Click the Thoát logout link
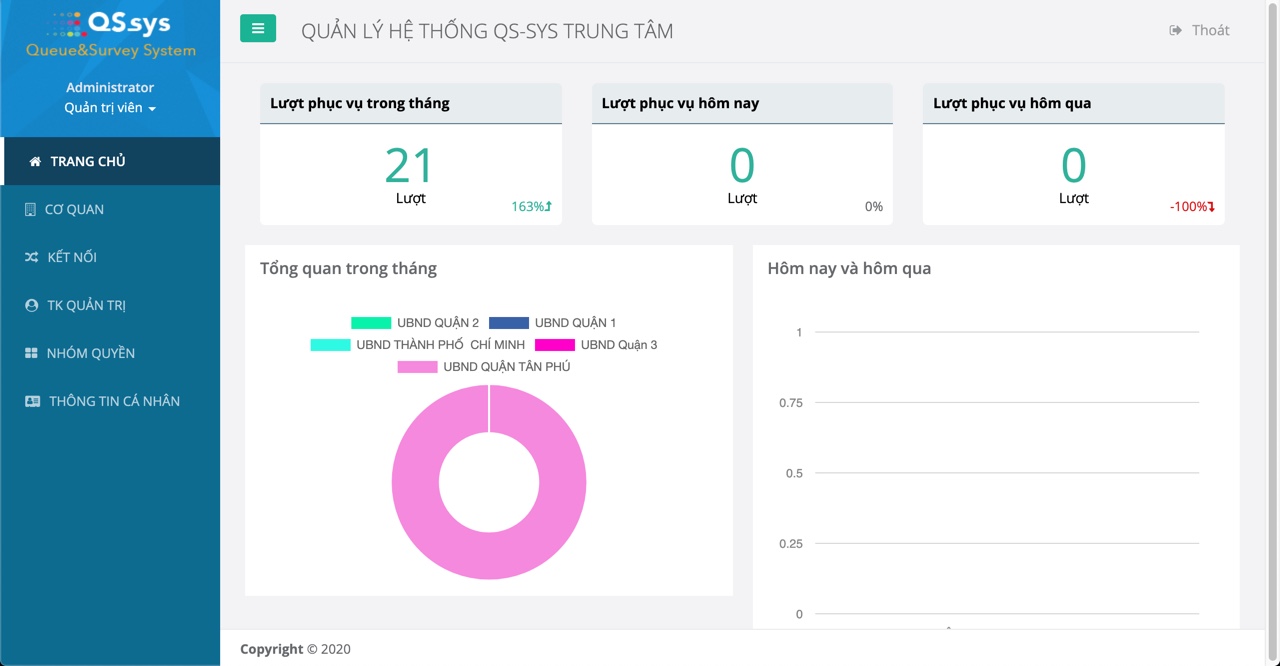 (1210, 31)
